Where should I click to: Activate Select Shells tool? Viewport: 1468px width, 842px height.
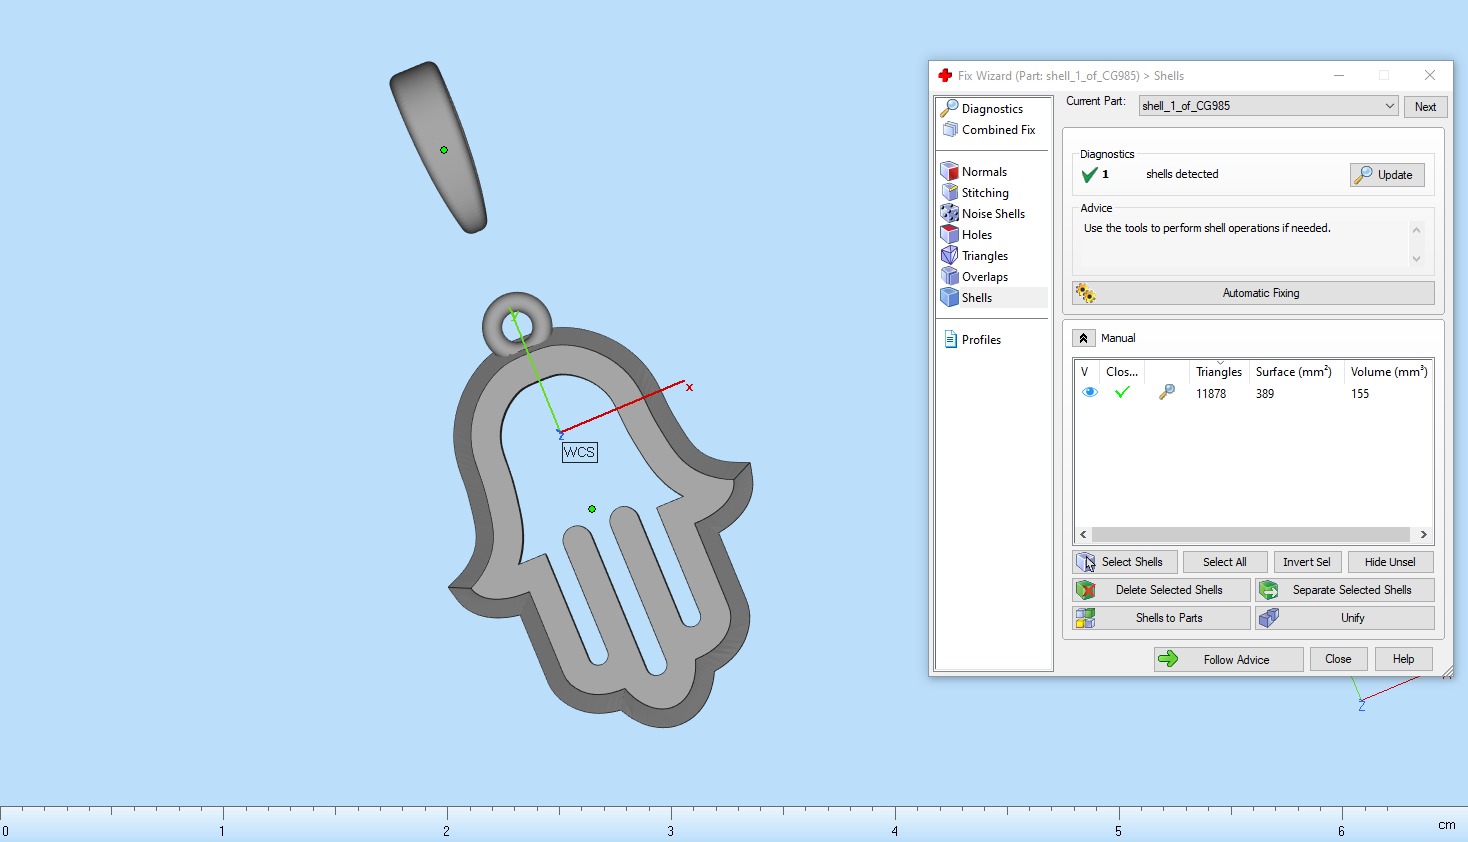point(1125,562)
